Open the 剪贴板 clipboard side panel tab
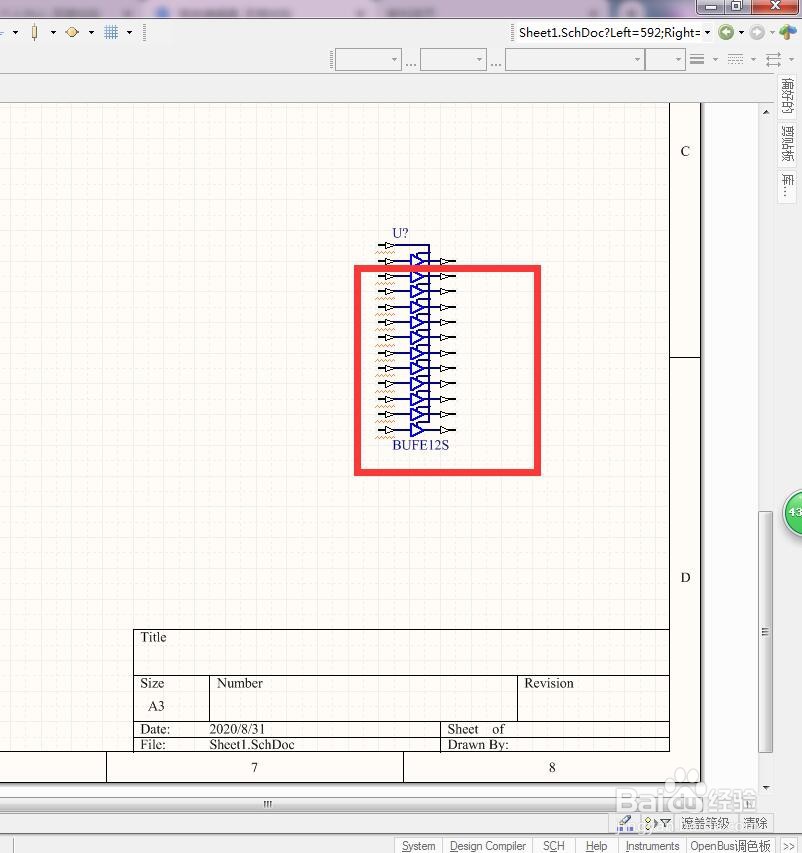Viewport: 802px width, 853px height. coord(787,143)
